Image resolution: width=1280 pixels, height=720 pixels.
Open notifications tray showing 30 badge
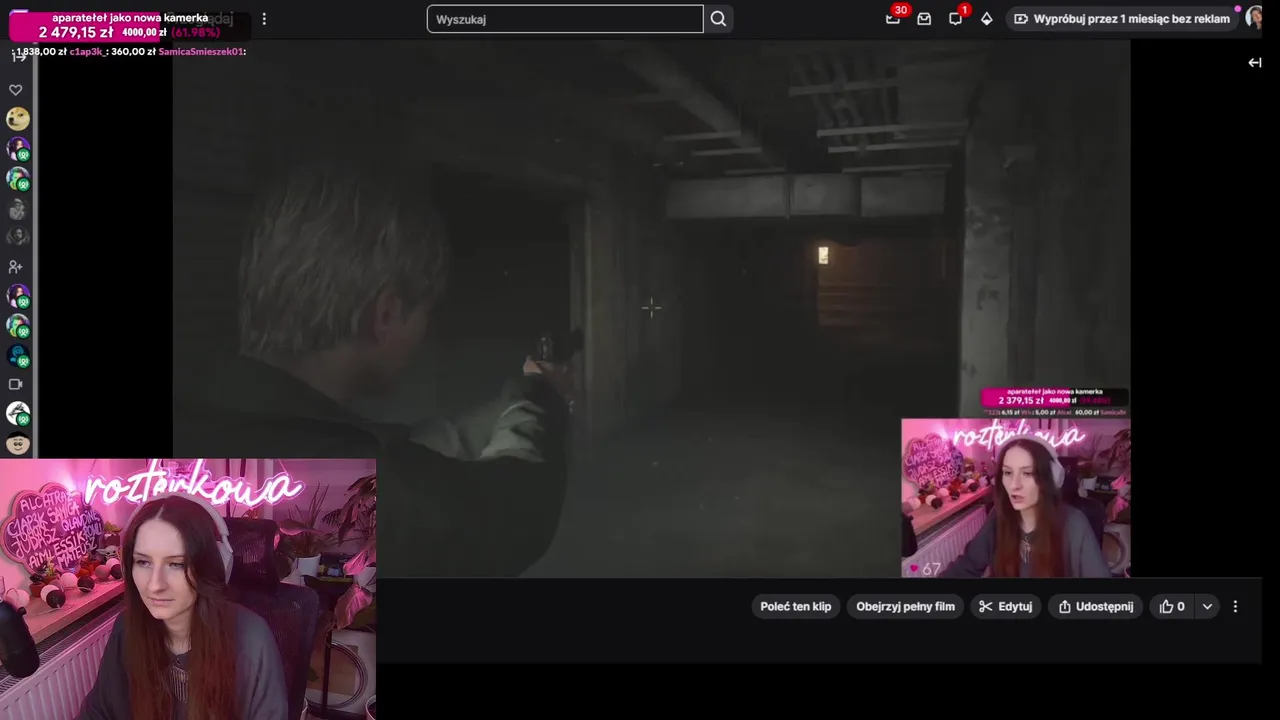[x=893, y=18]
